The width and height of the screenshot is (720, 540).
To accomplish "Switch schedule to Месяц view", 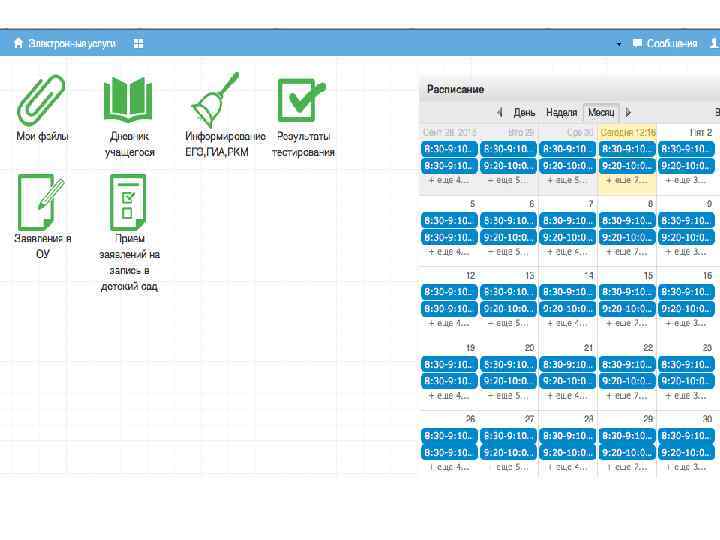I will [x=601, y=112].
